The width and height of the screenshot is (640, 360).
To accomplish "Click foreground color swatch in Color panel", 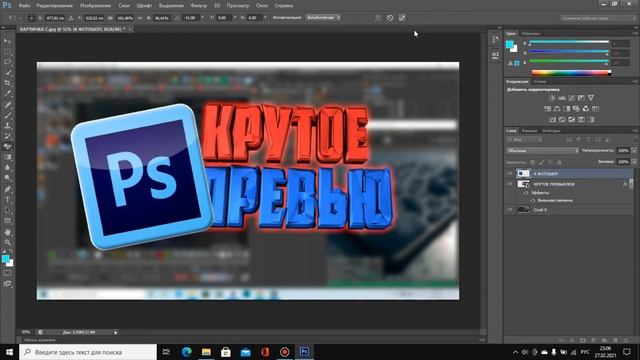I will 509,44.
